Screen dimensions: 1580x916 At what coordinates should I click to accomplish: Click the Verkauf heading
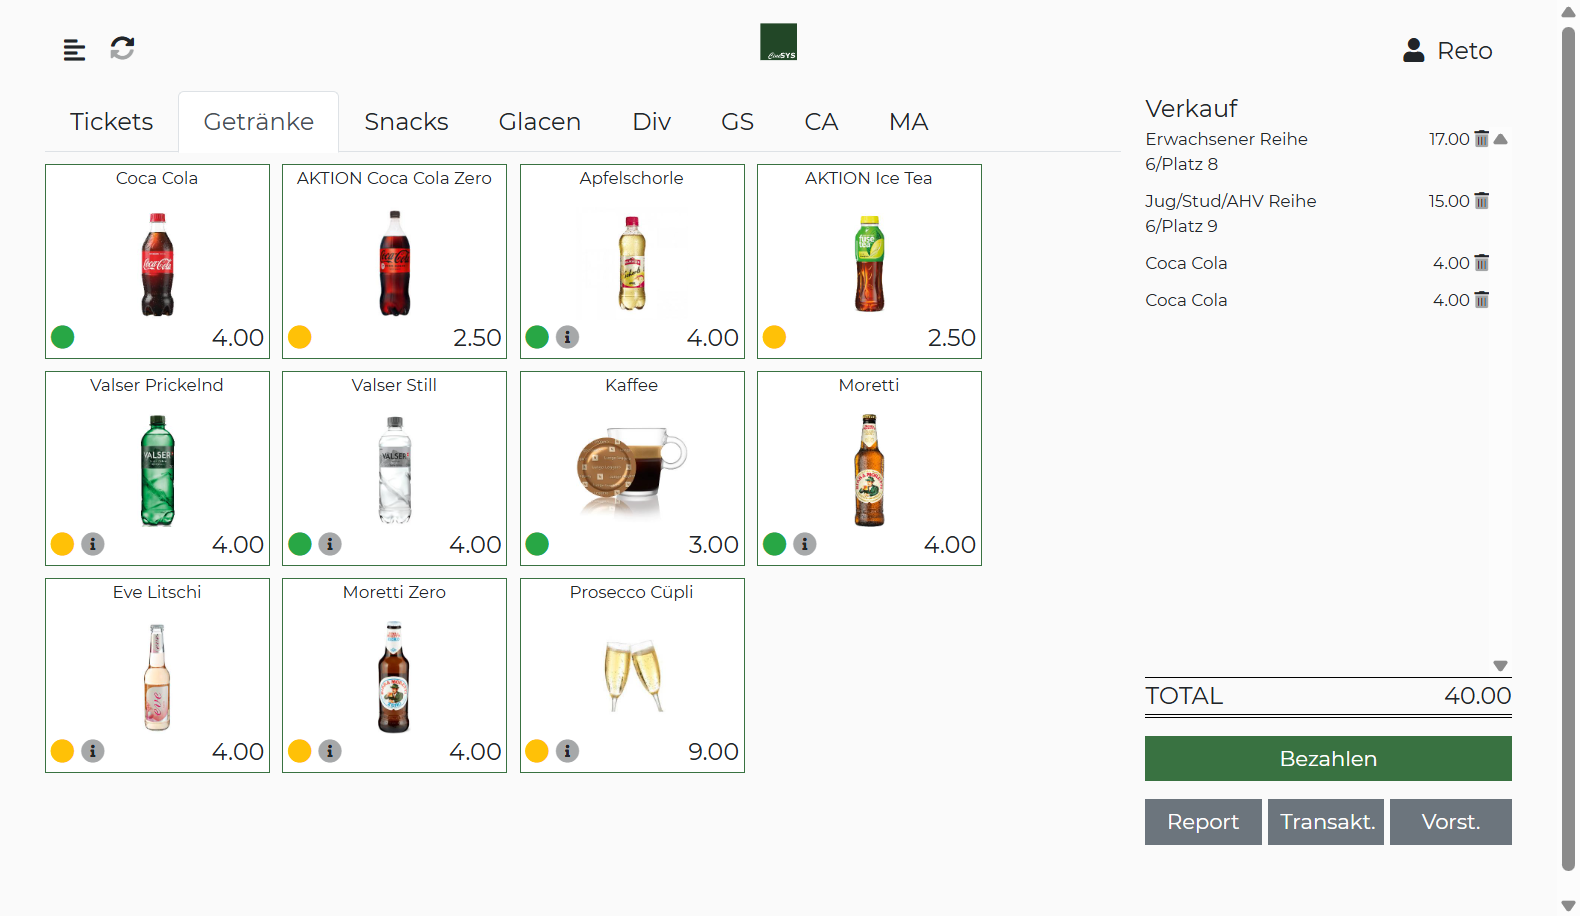(x=1191, y=108)
